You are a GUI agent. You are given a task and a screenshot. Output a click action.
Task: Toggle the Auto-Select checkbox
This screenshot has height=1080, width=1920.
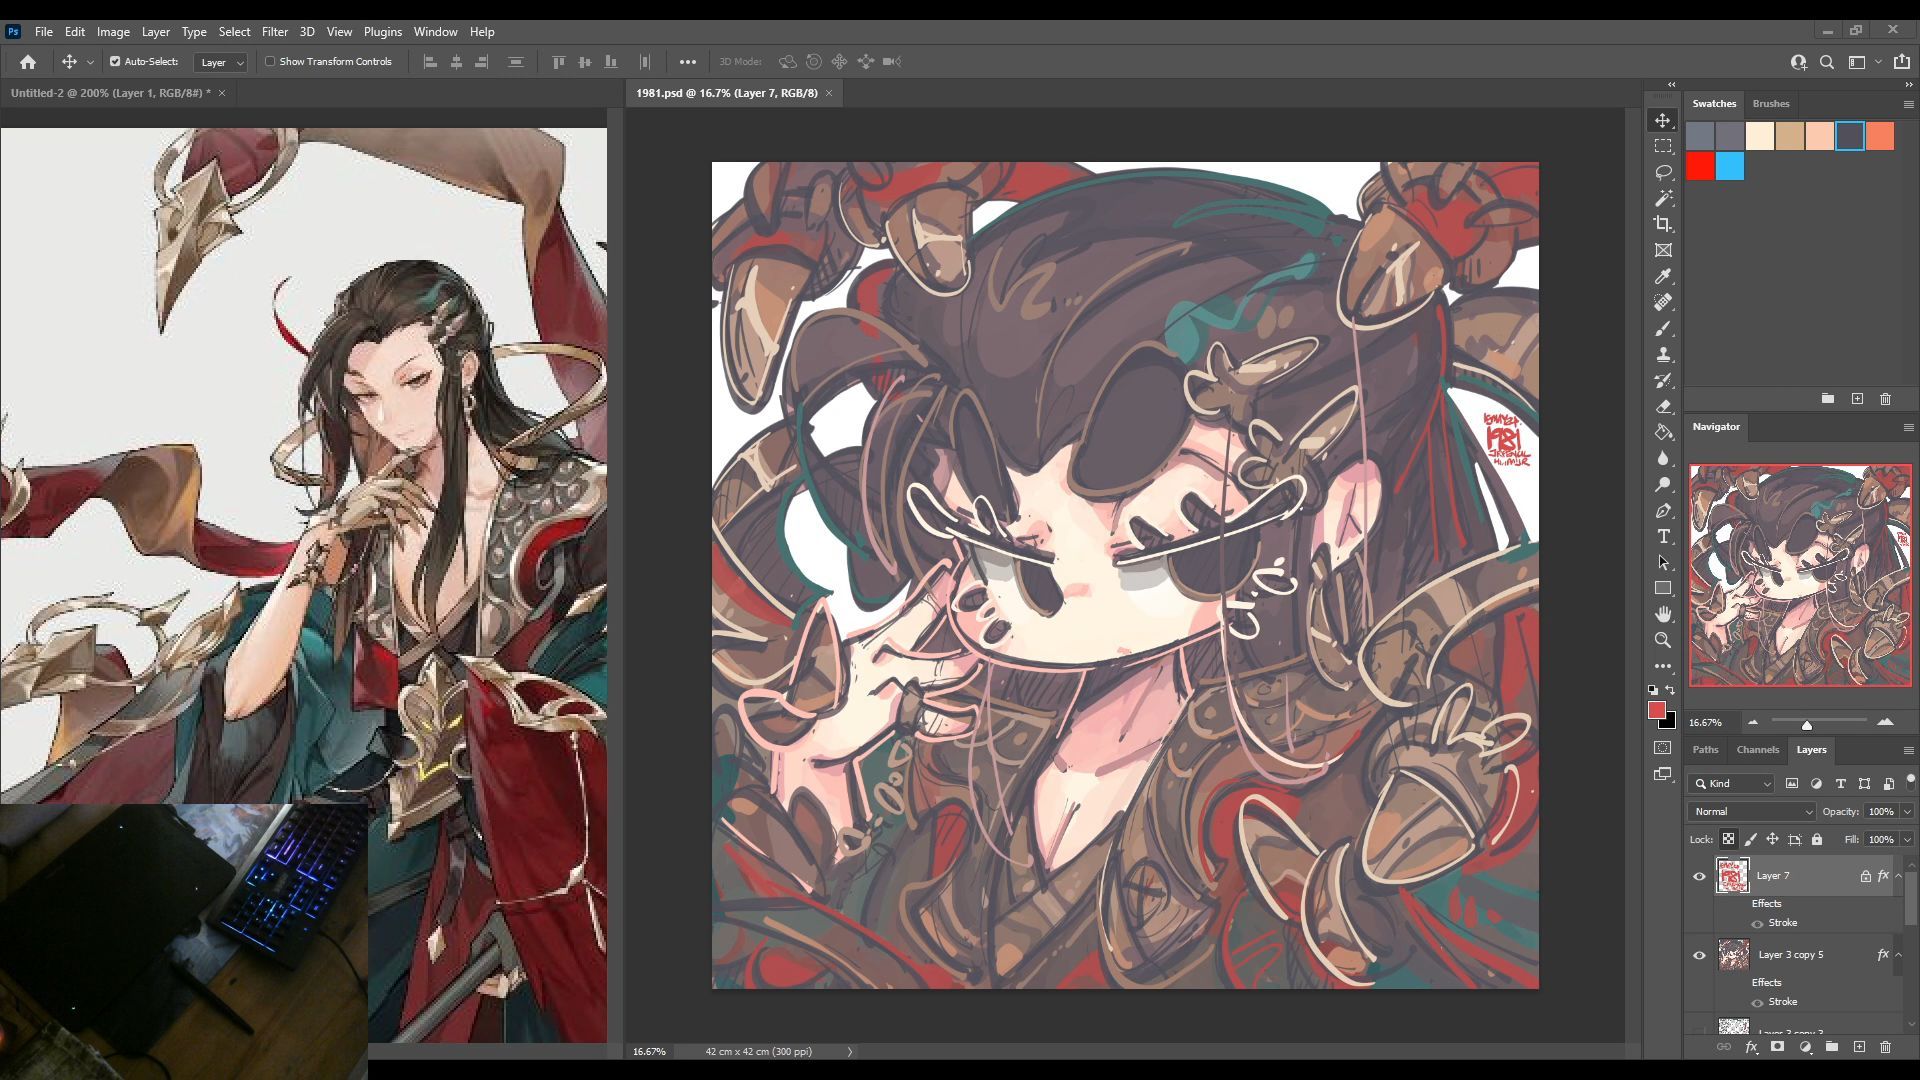pos(115,61)
